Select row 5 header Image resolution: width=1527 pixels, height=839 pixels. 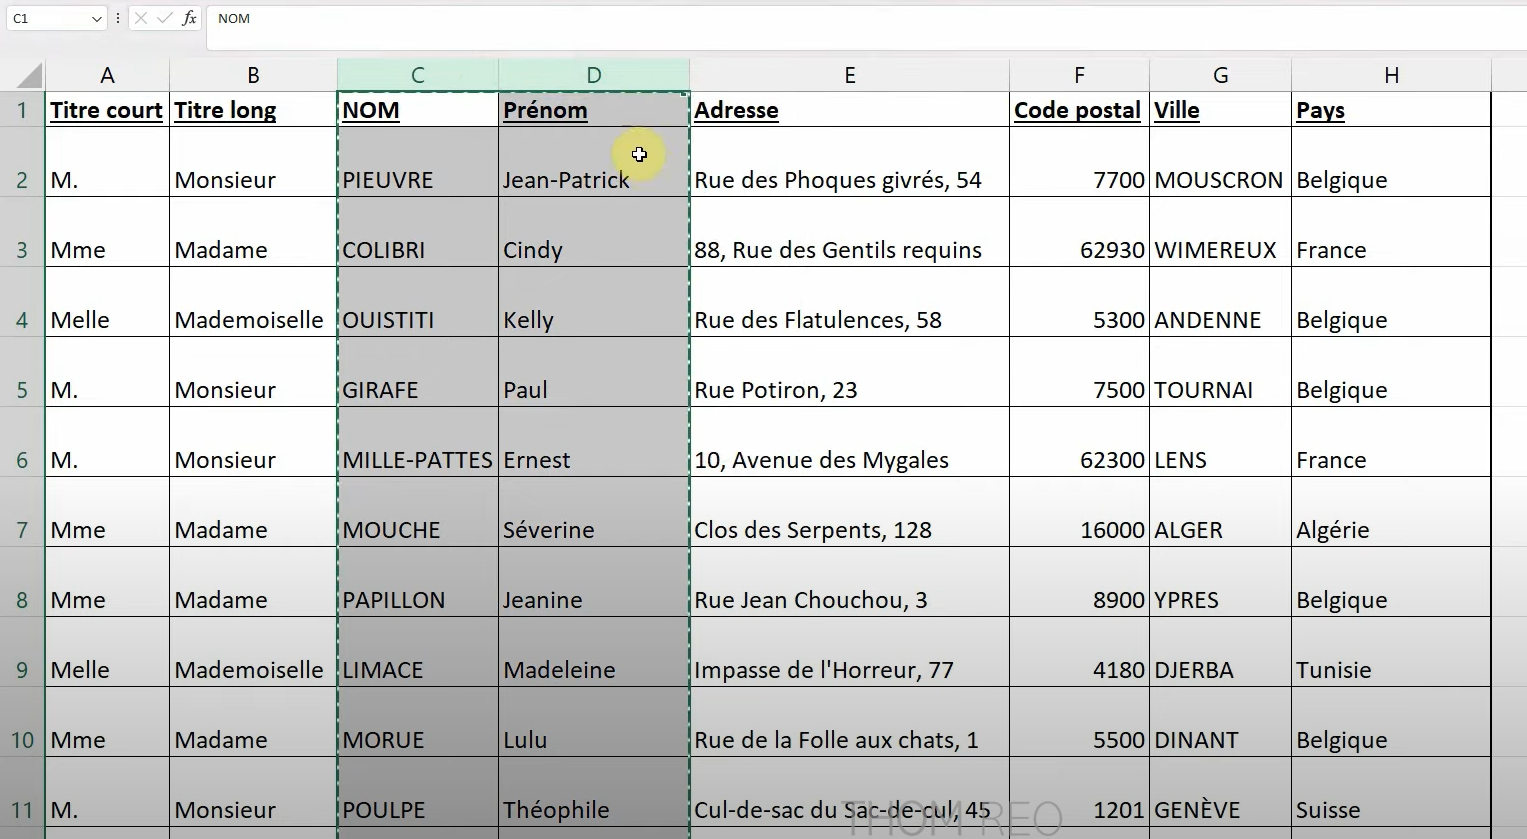click(x=22, y=372)
